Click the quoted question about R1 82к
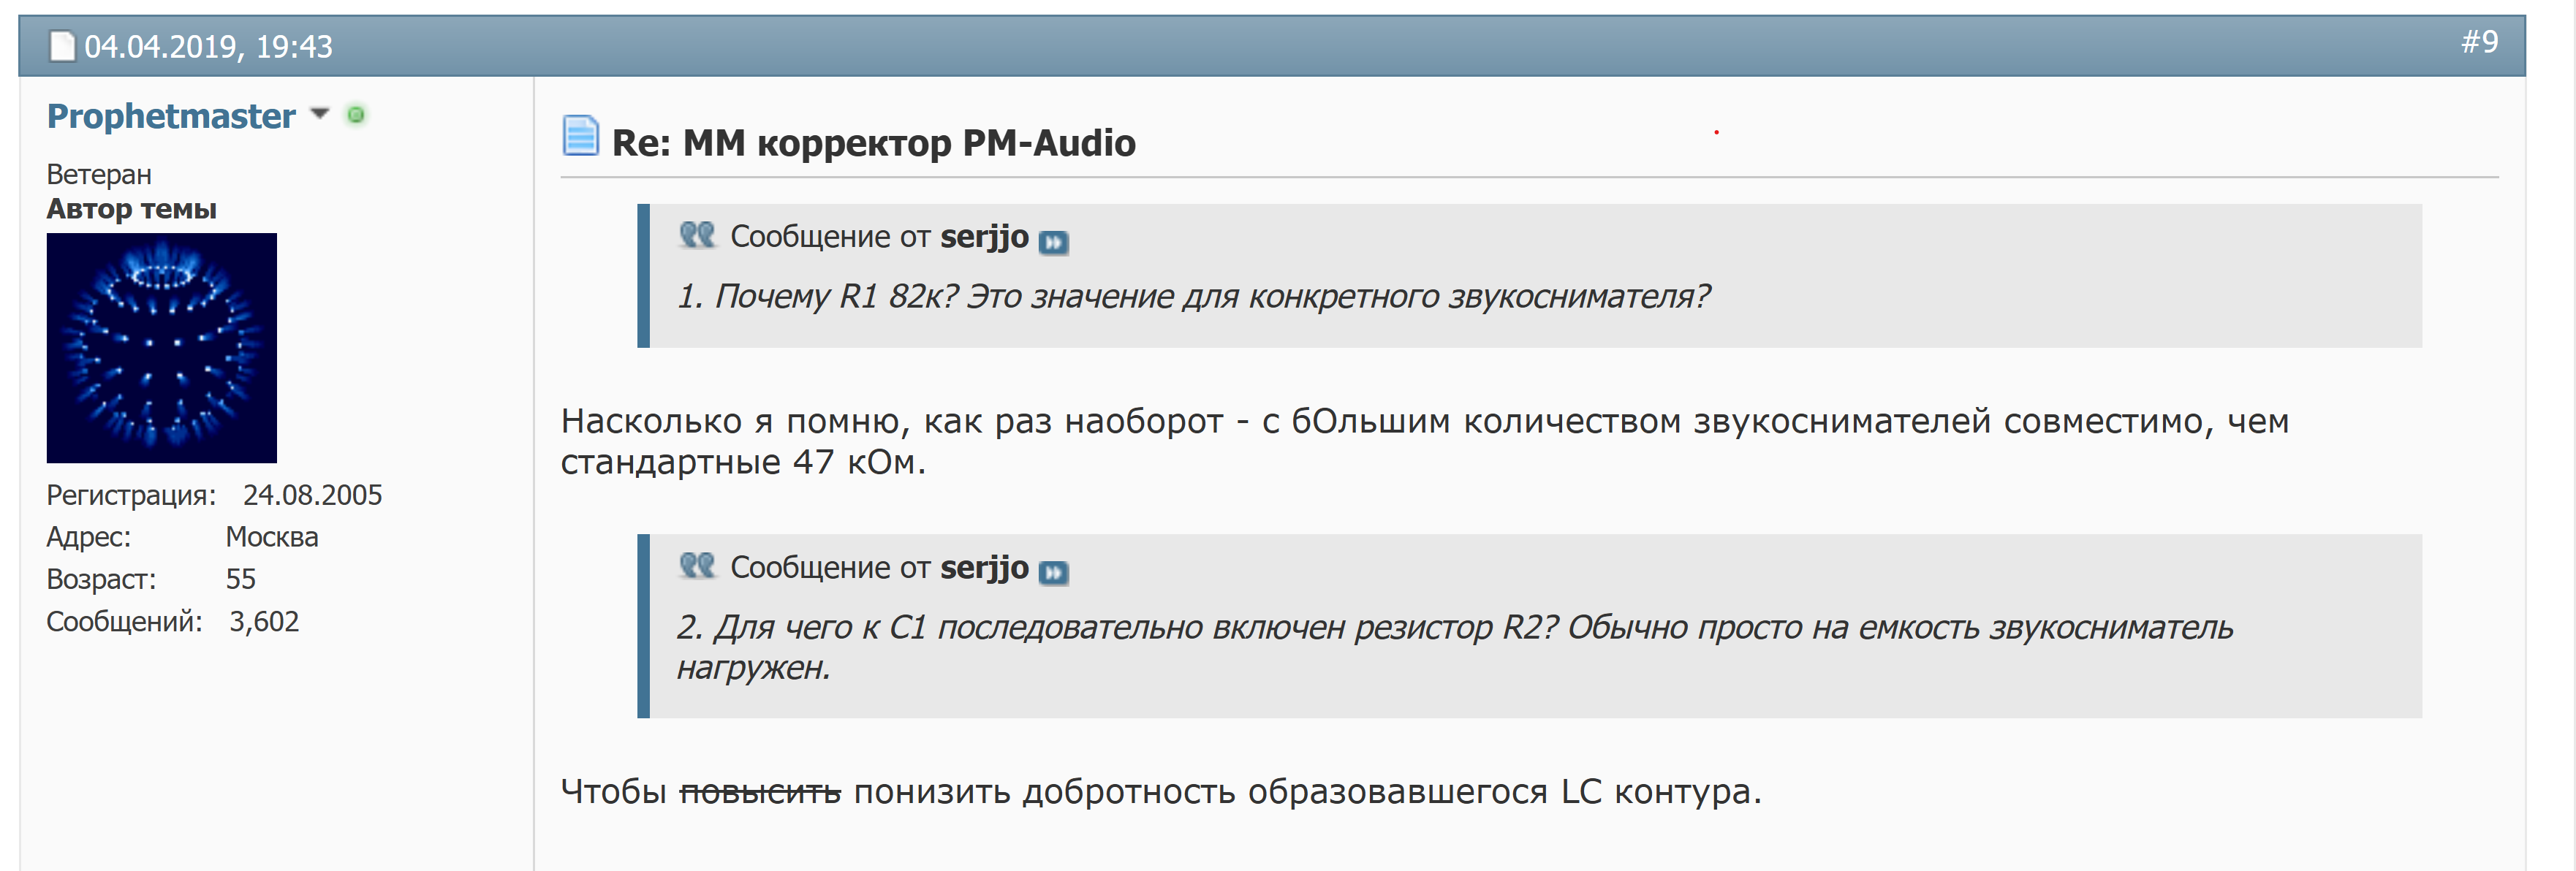Screen dimensions: 2576x871 pos(1193,297)
